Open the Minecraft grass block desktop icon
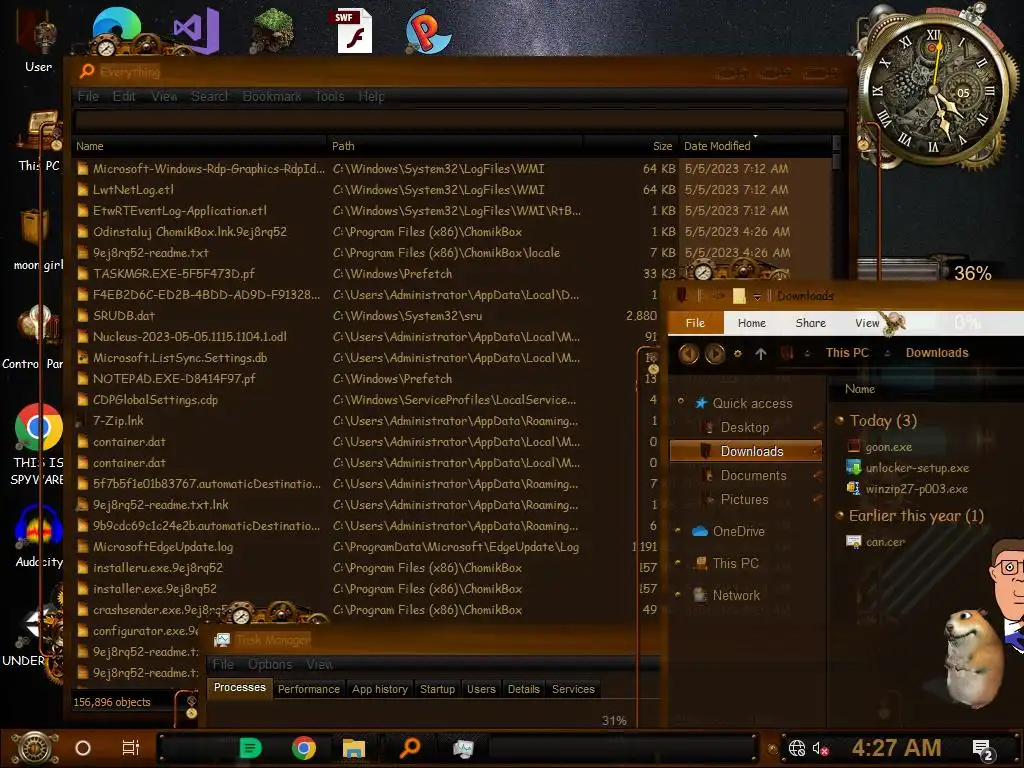1024x768 pixels. coord(272,29)
